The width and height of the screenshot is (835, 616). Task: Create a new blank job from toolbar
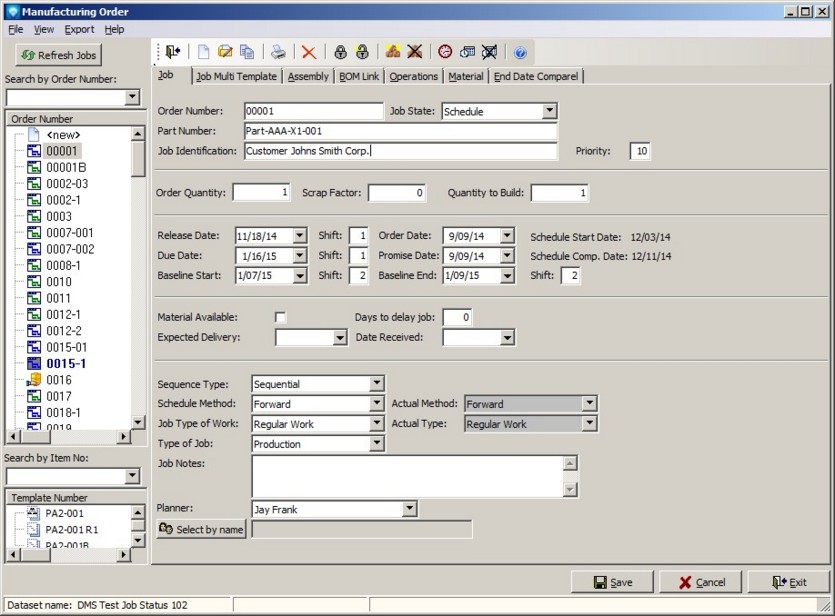204,52
